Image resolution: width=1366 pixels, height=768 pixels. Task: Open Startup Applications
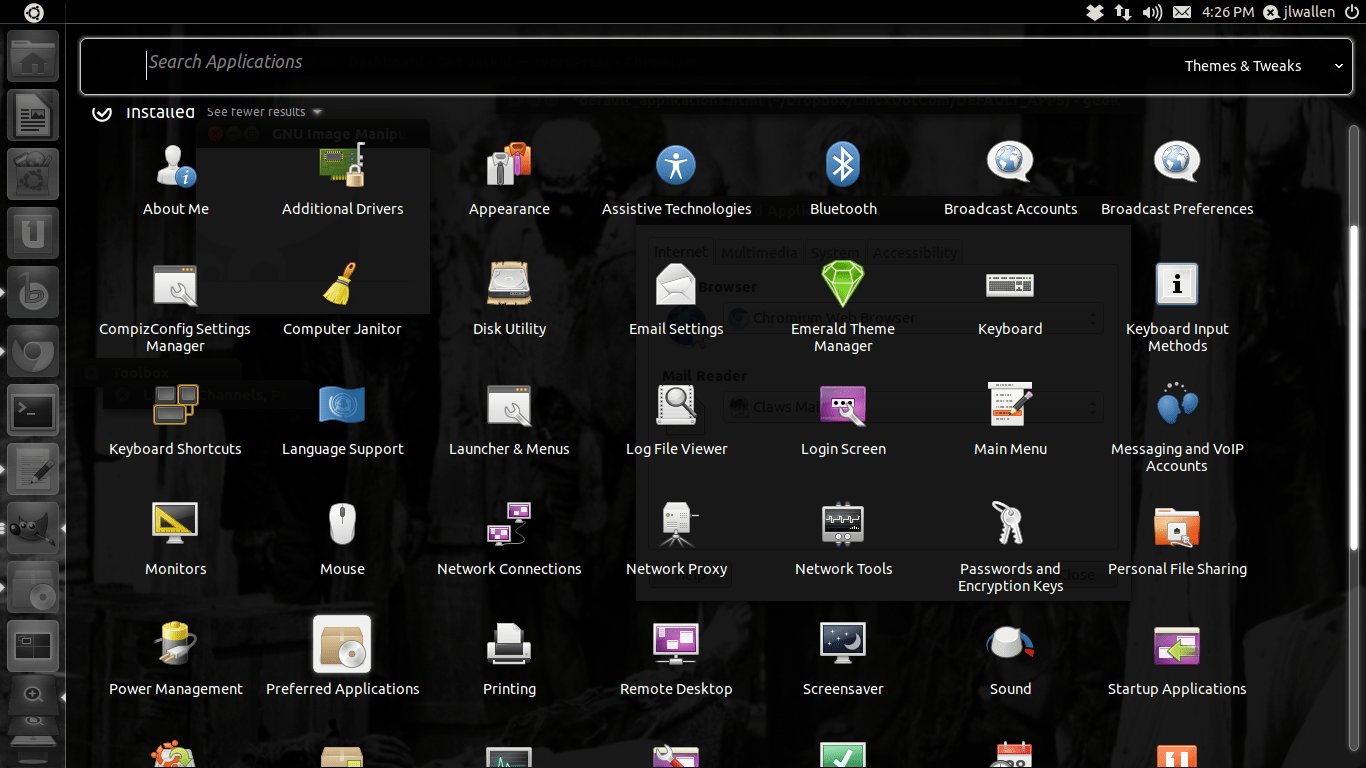click(x=1177, y=644)
